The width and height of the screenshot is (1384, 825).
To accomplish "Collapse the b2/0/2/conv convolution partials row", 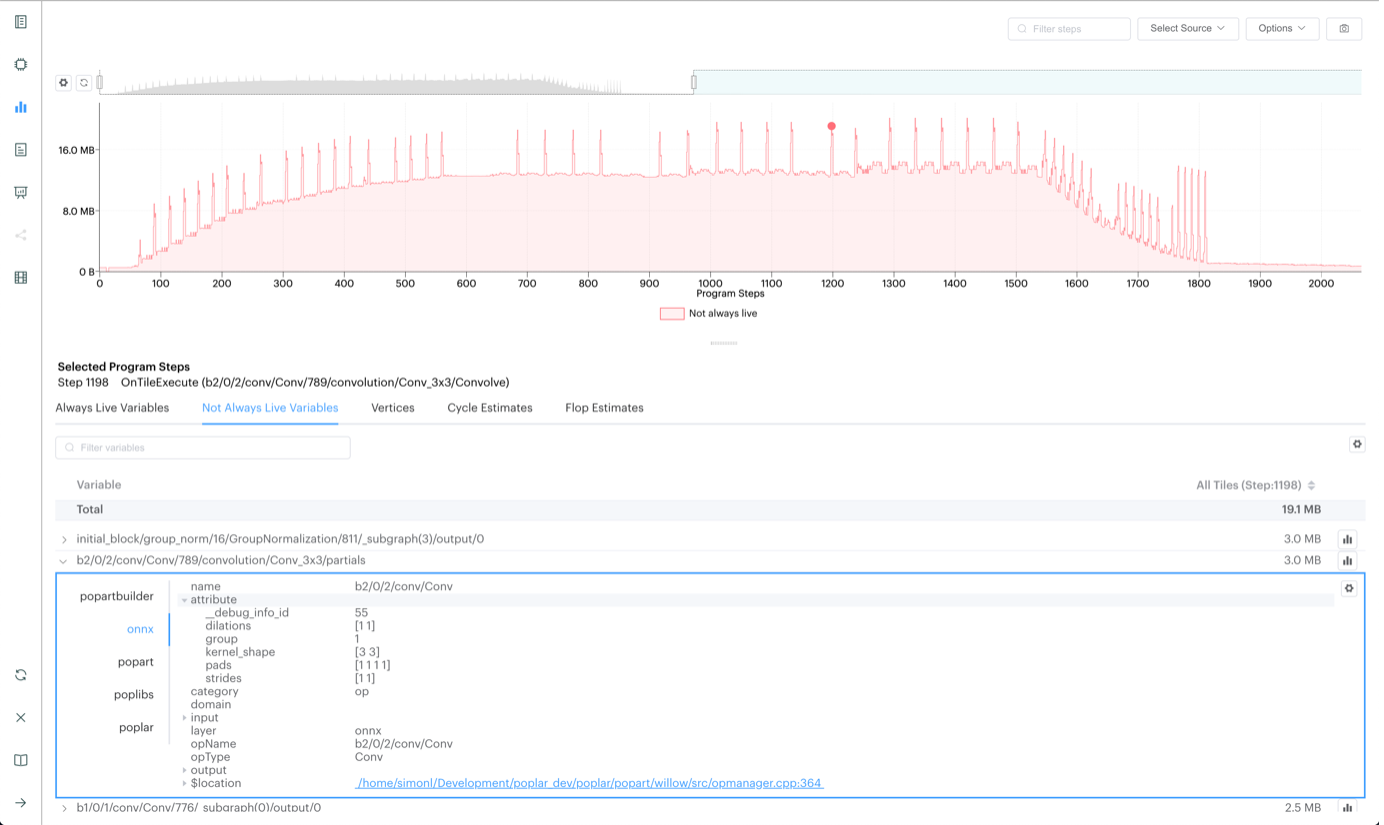I will [x=63, y=560].
